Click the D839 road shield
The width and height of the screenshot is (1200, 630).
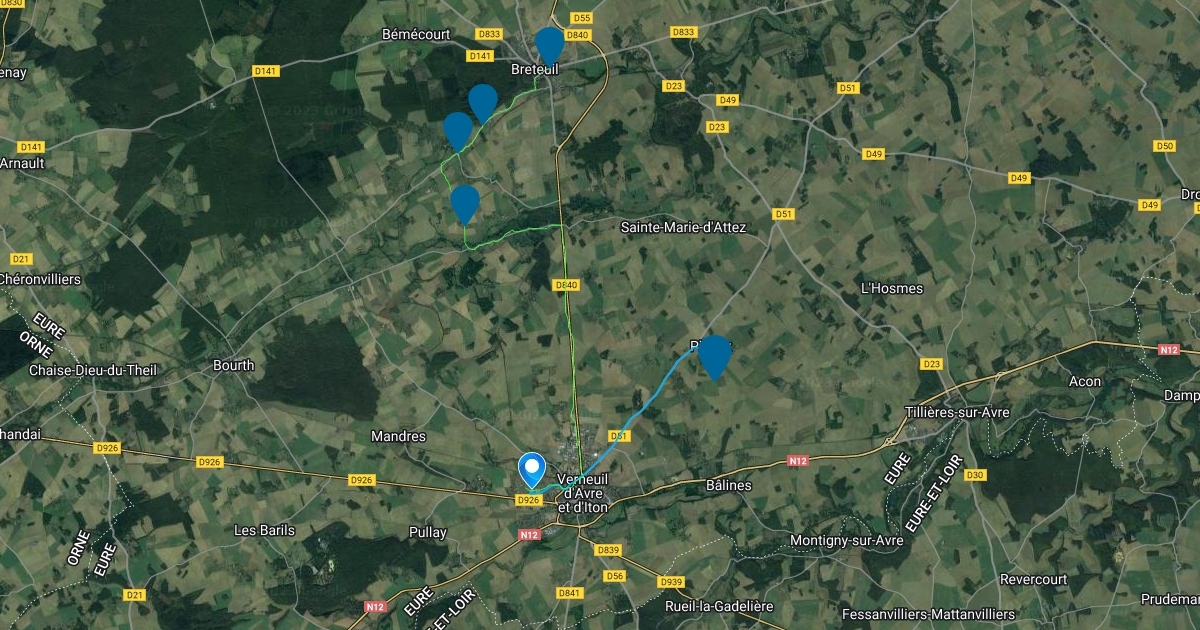[x=608, y=550]
